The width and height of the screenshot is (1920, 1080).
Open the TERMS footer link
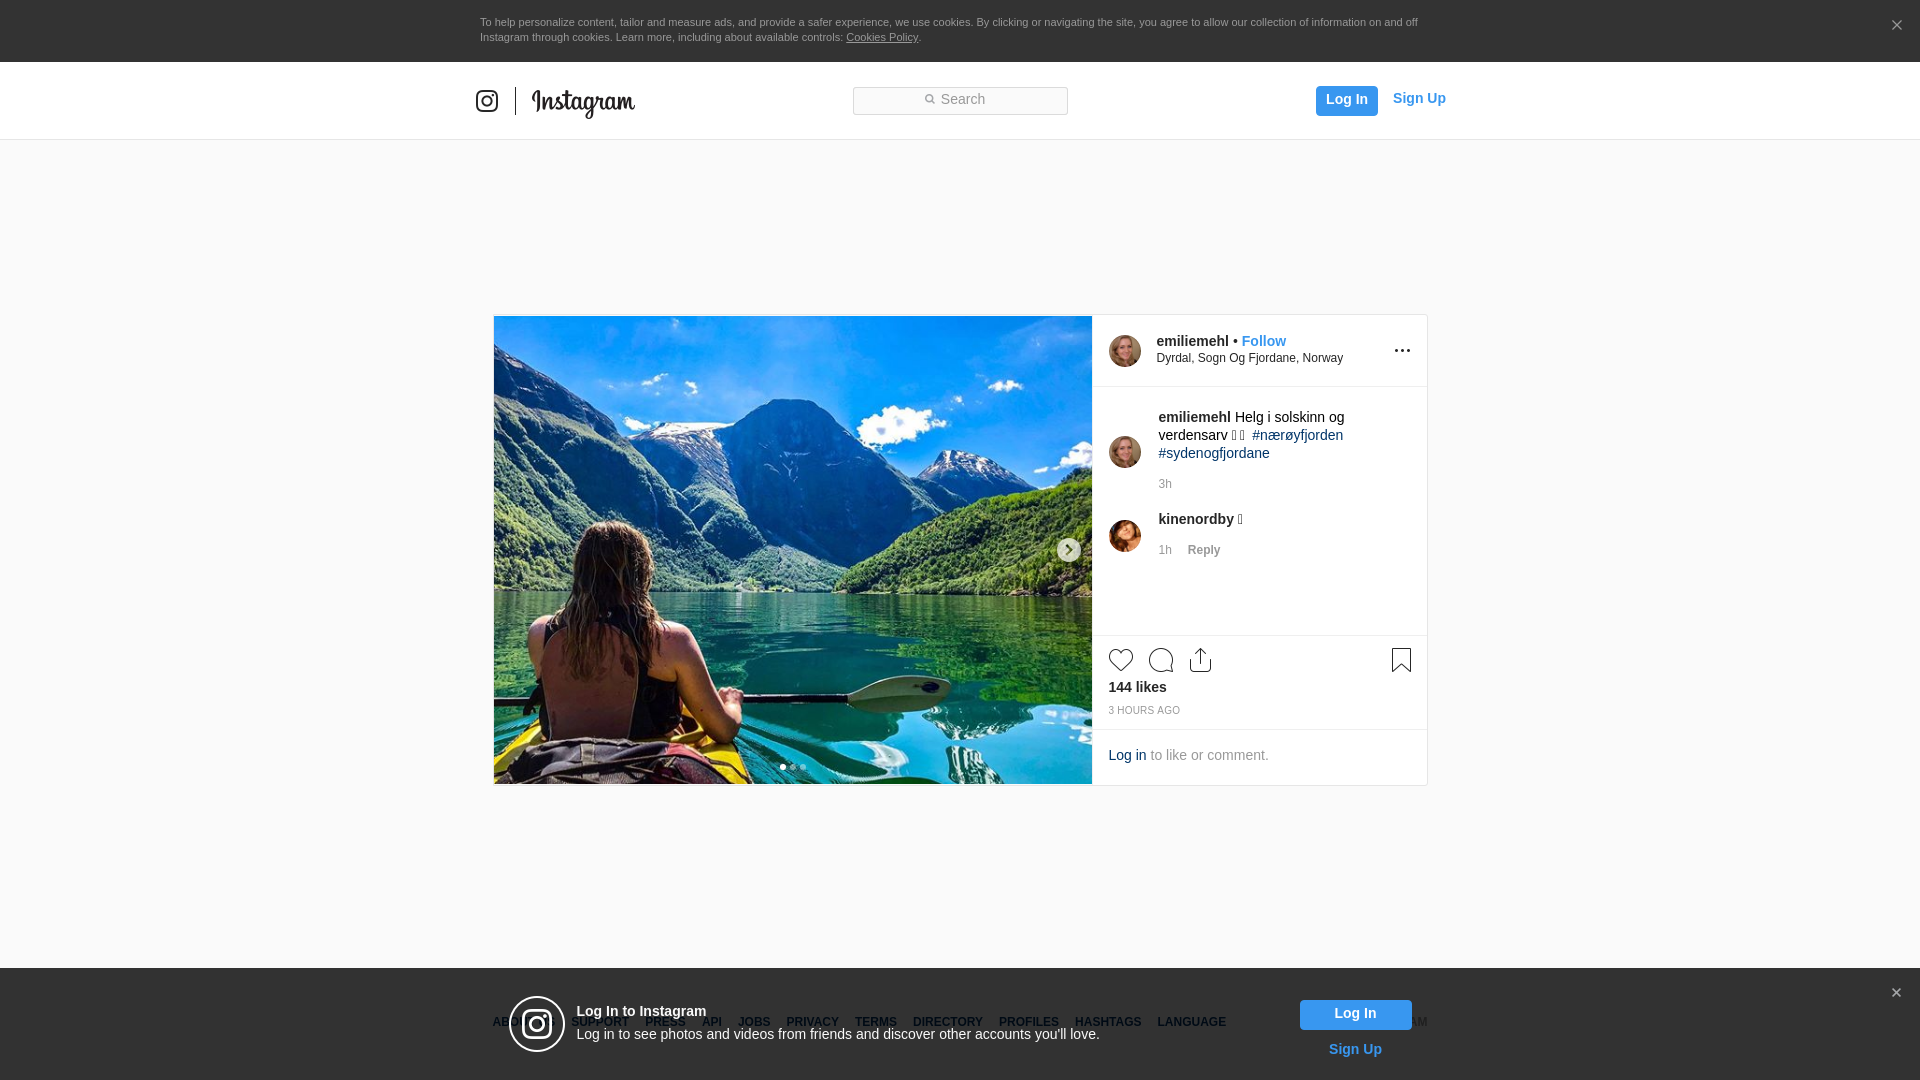[876, 1022]
